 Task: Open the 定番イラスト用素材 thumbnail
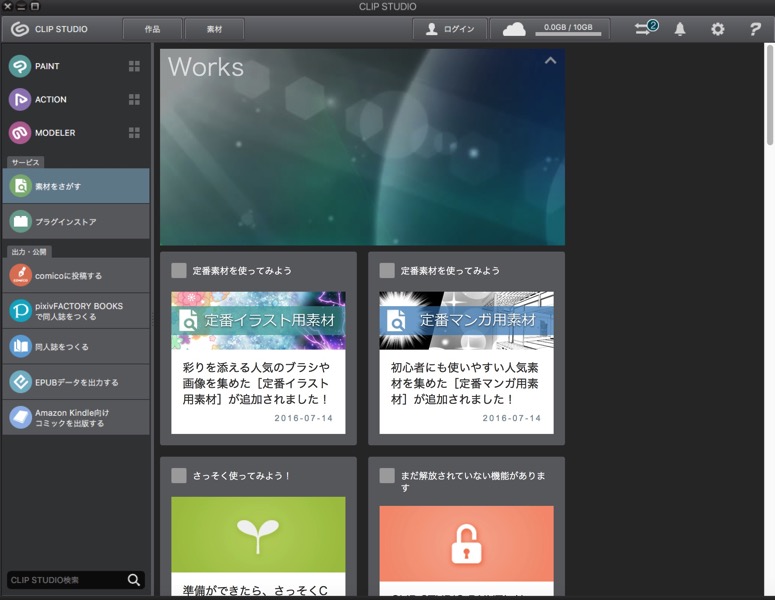click(x=258, y=320)
